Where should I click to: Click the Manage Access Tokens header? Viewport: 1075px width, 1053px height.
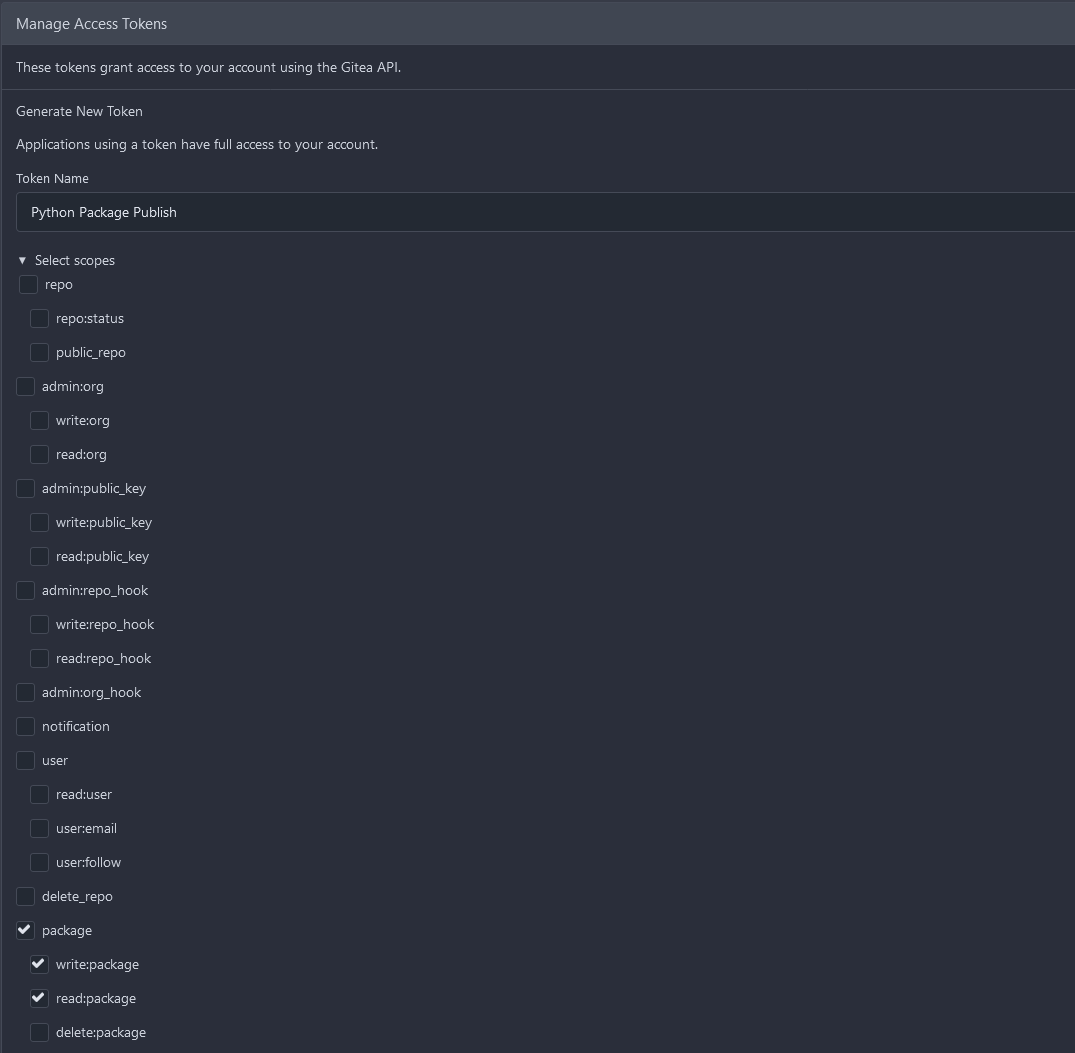coord(92,24)
